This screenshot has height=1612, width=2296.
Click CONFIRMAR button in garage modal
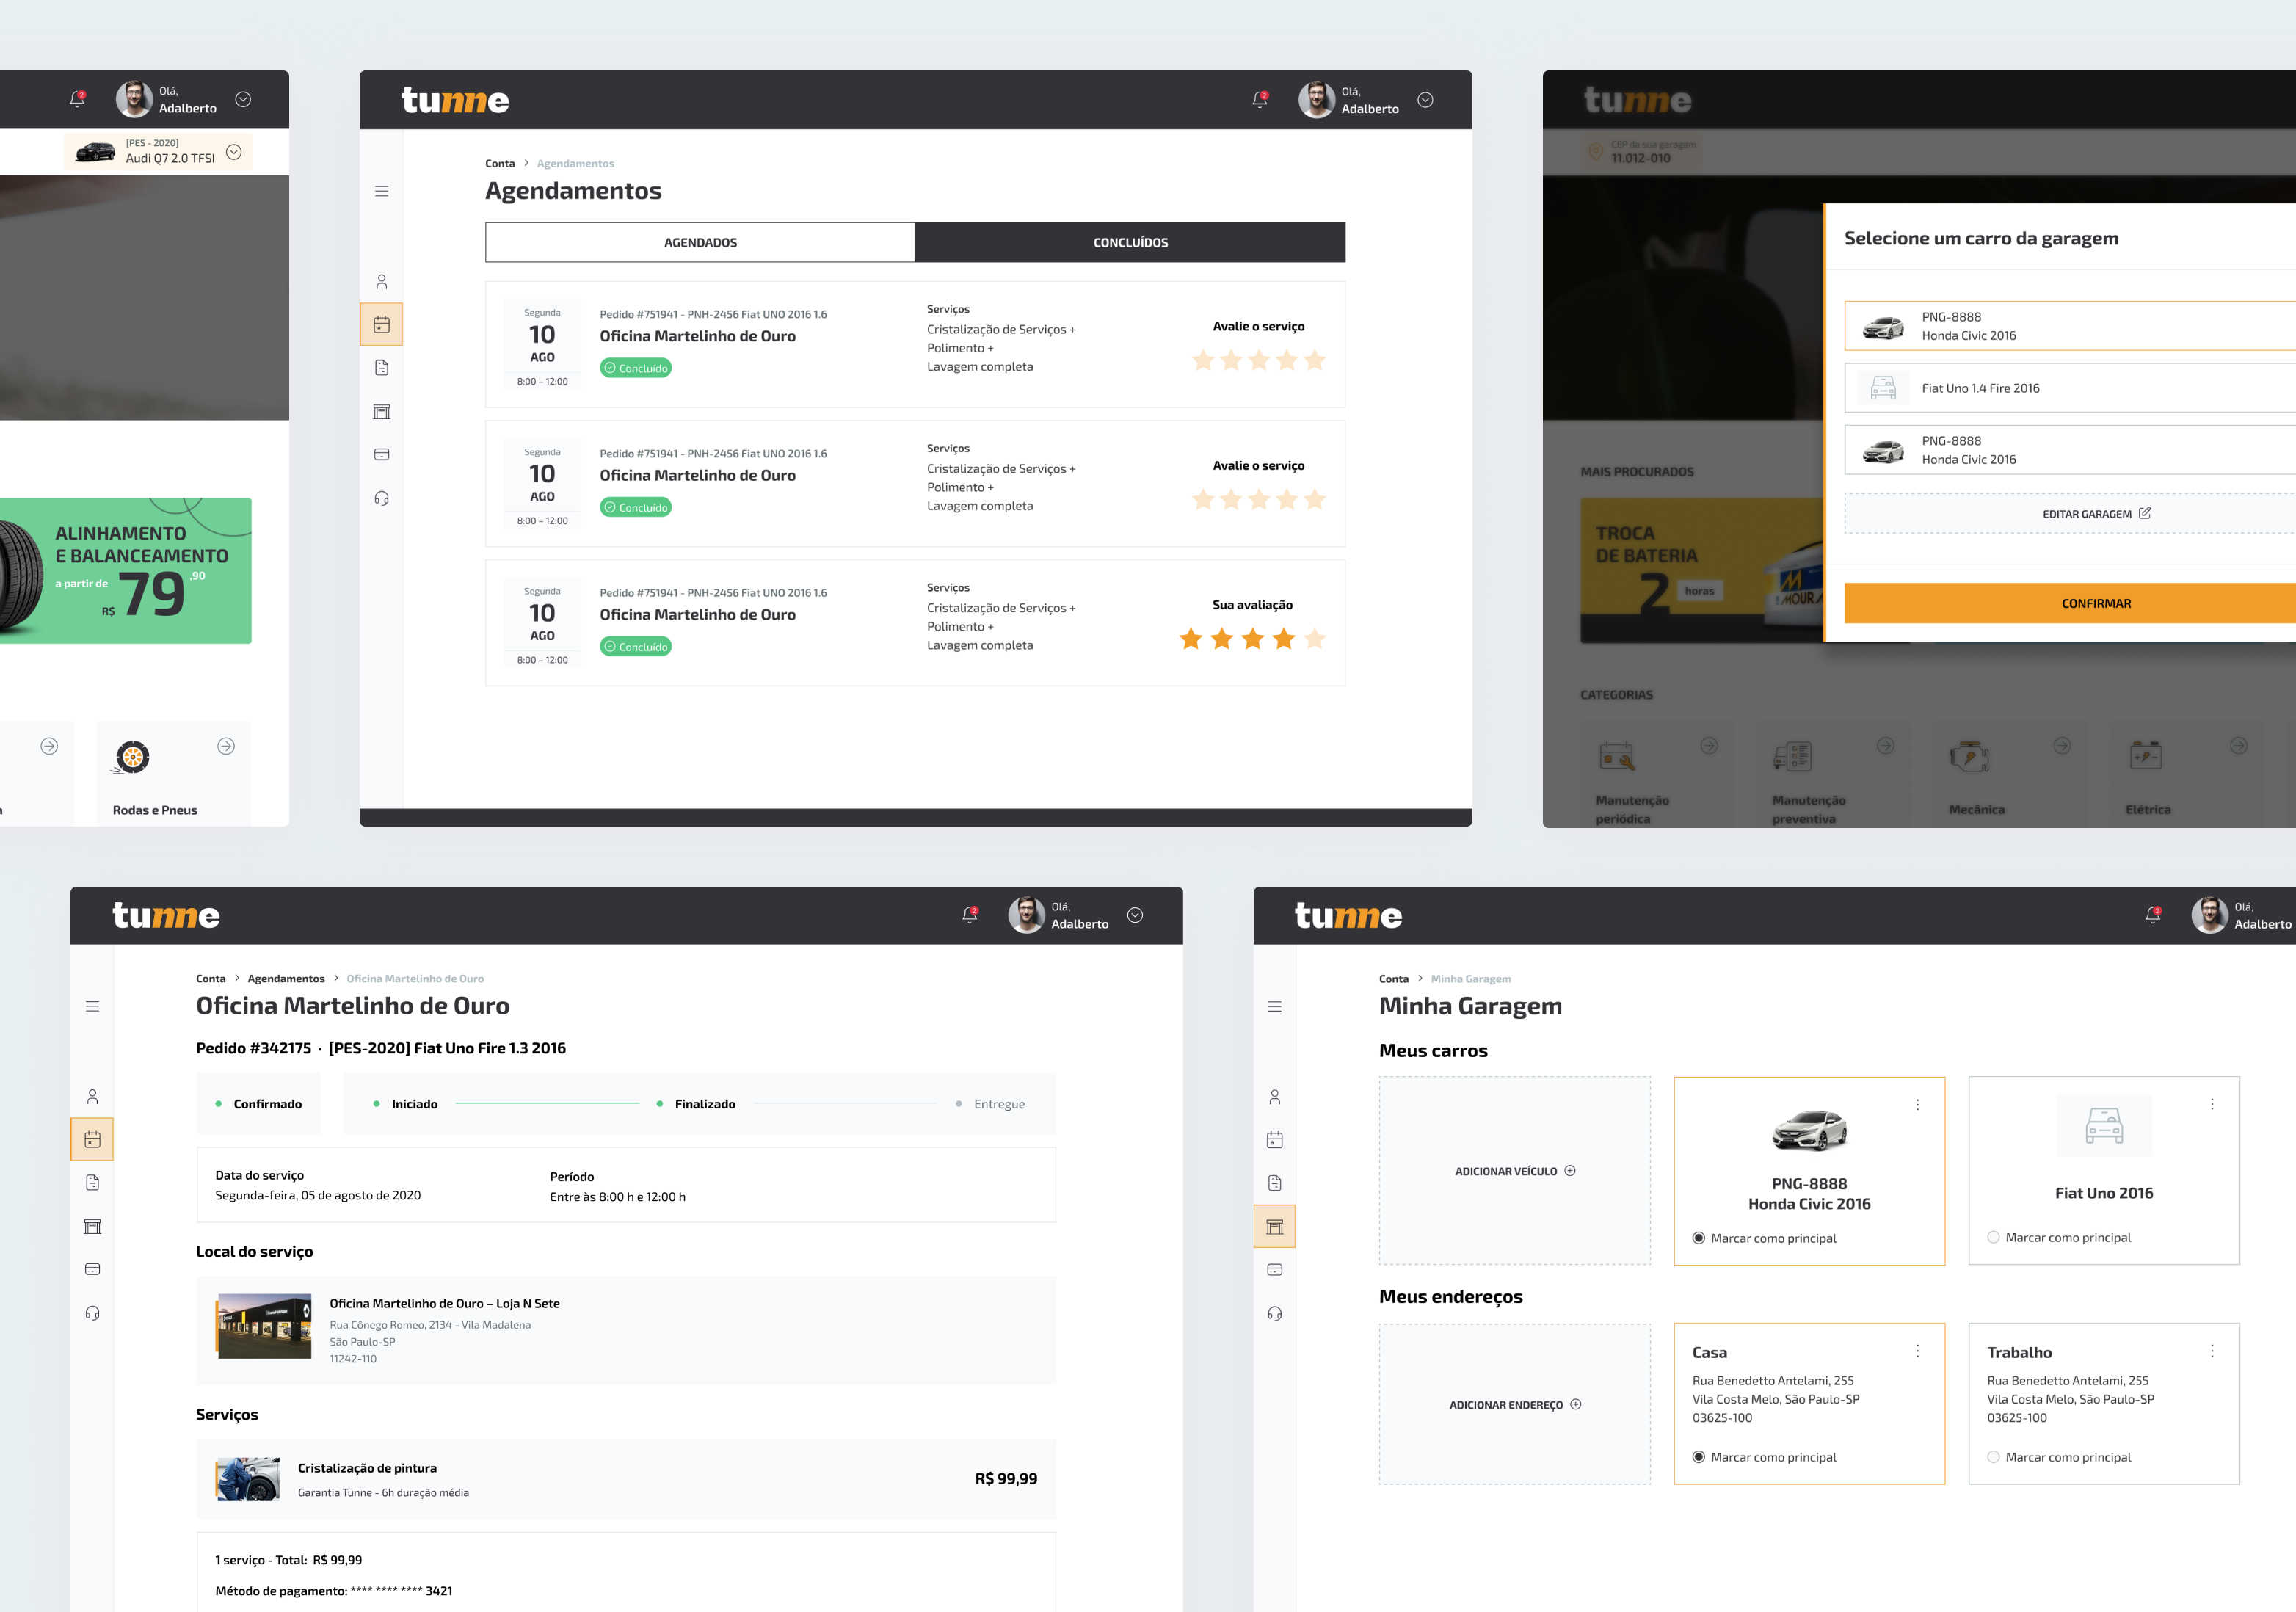click(x=2070, y=603)
